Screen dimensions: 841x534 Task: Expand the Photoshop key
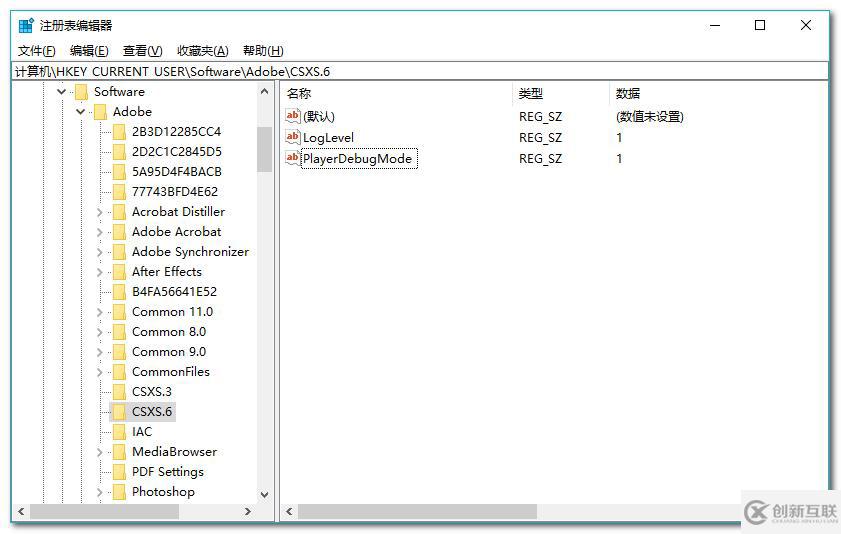click(x=100, y=492)
